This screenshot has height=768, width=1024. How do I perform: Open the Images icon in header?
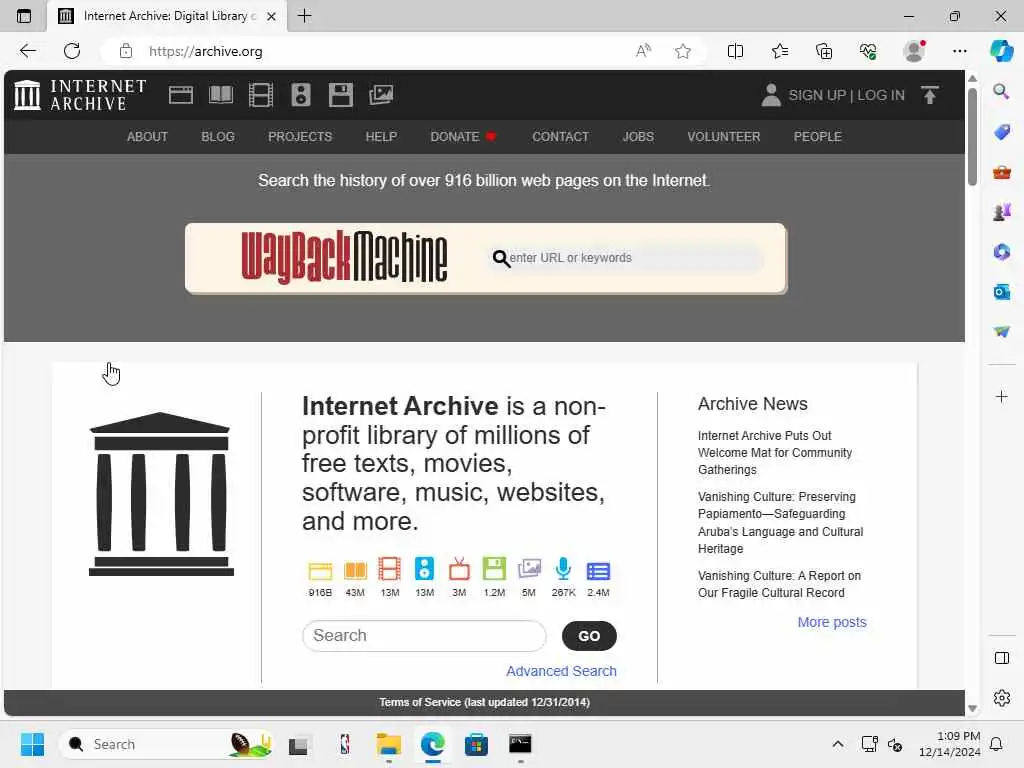[x=381, y=95]
